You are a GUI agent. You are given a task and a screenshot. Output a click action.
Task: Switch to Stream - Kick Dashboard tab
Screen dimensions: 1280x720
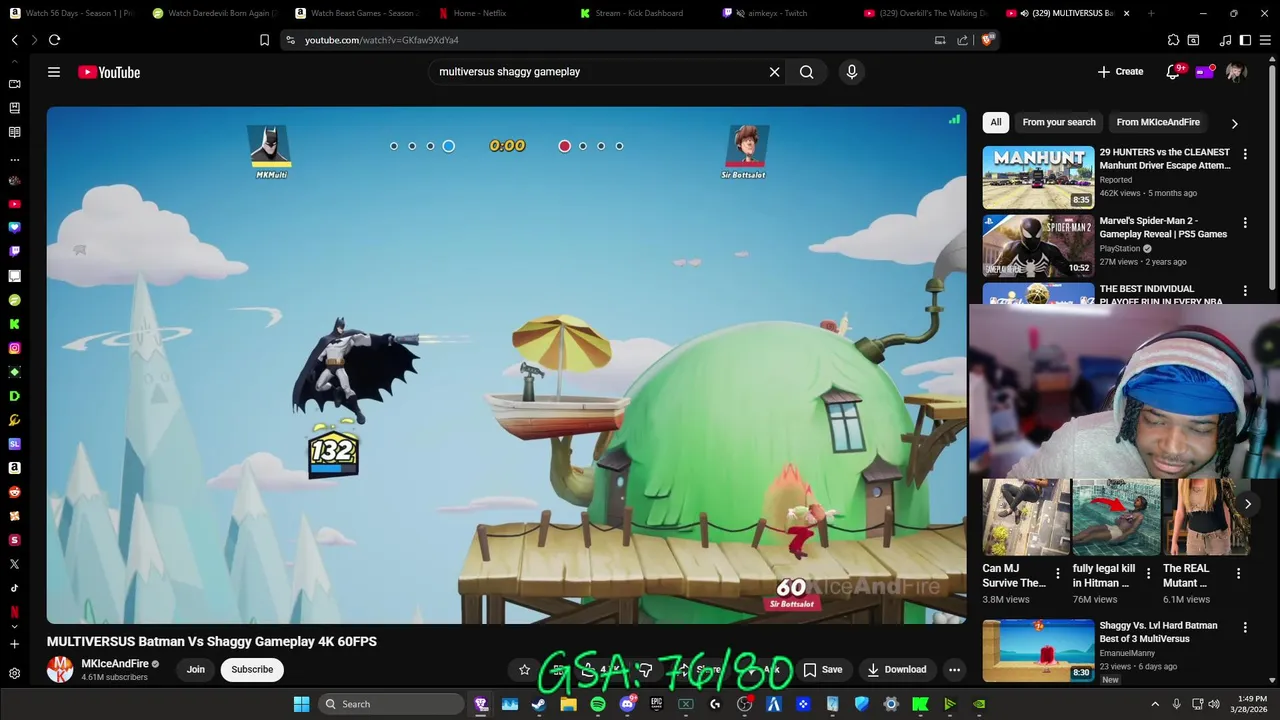tap(641, 13)
